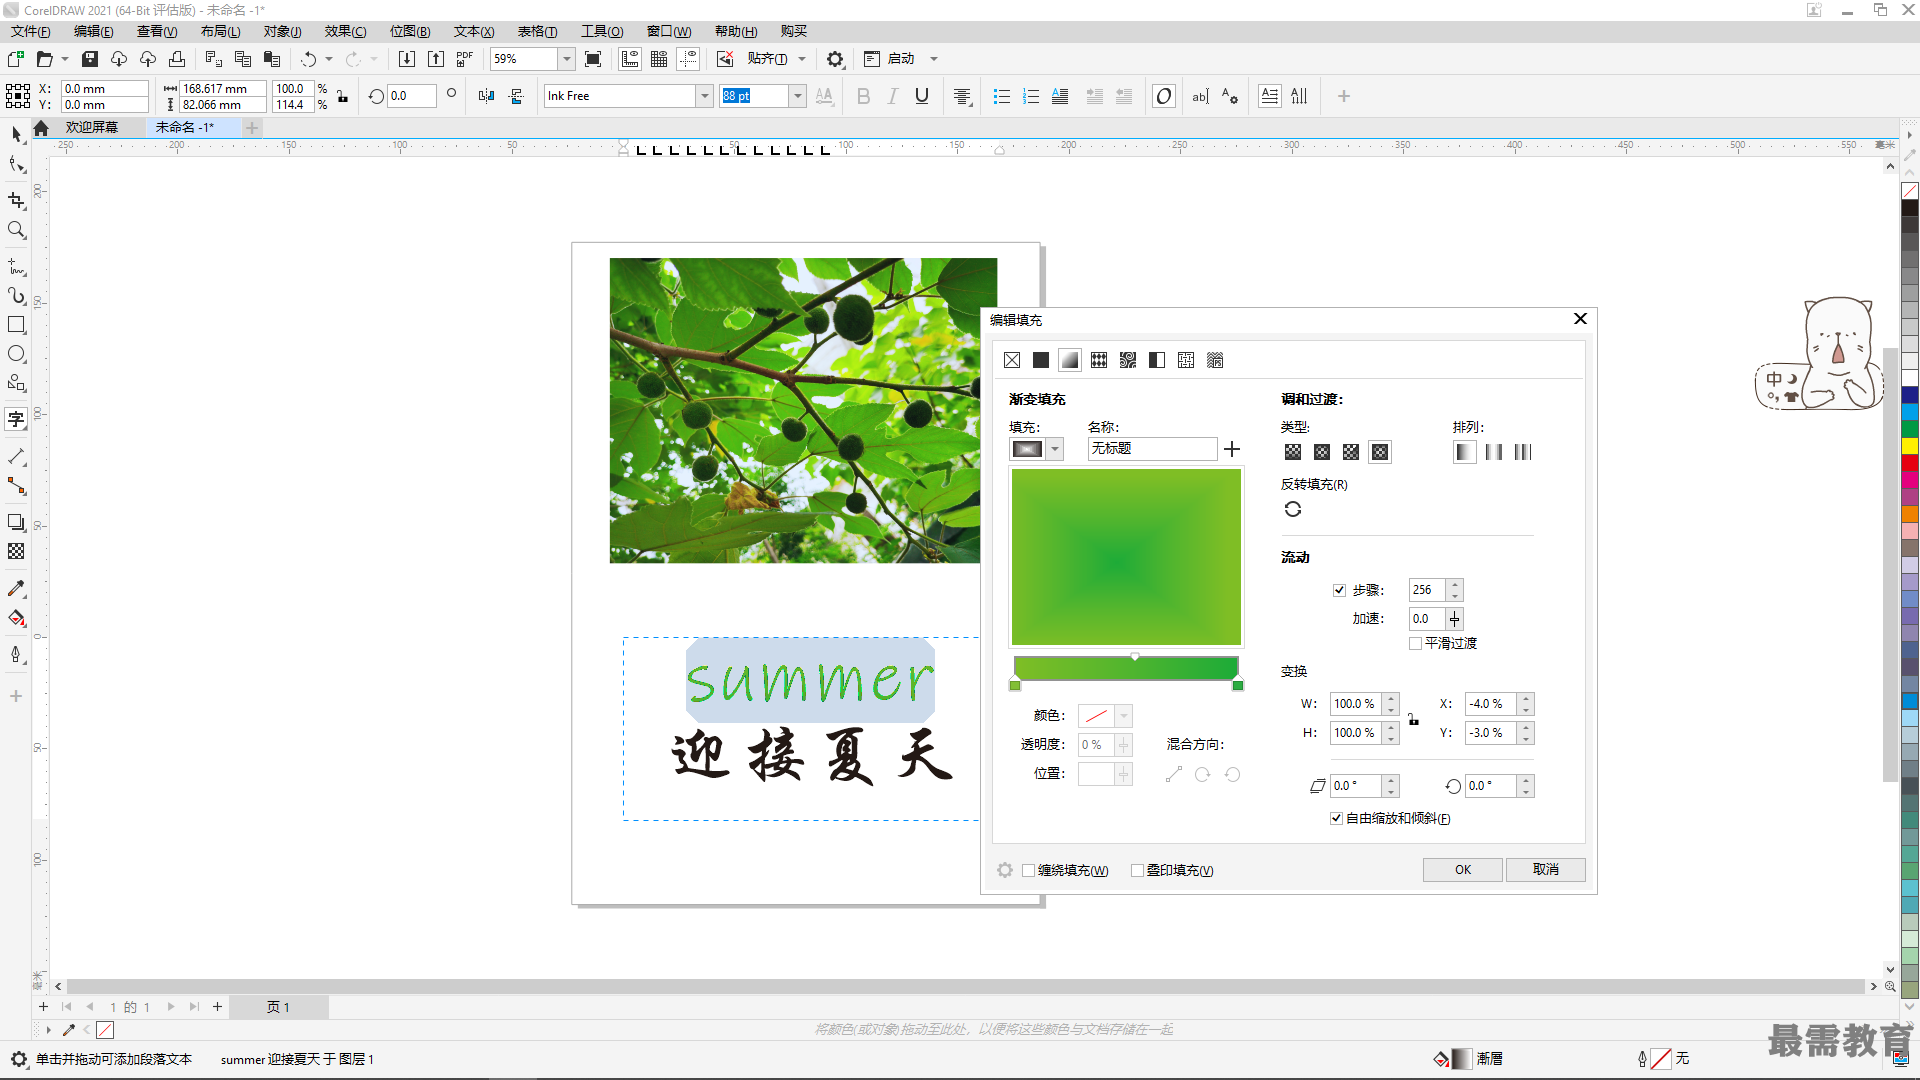Select the Zoom tool in toolbox

pyautogui.click(x=16, y=230)
